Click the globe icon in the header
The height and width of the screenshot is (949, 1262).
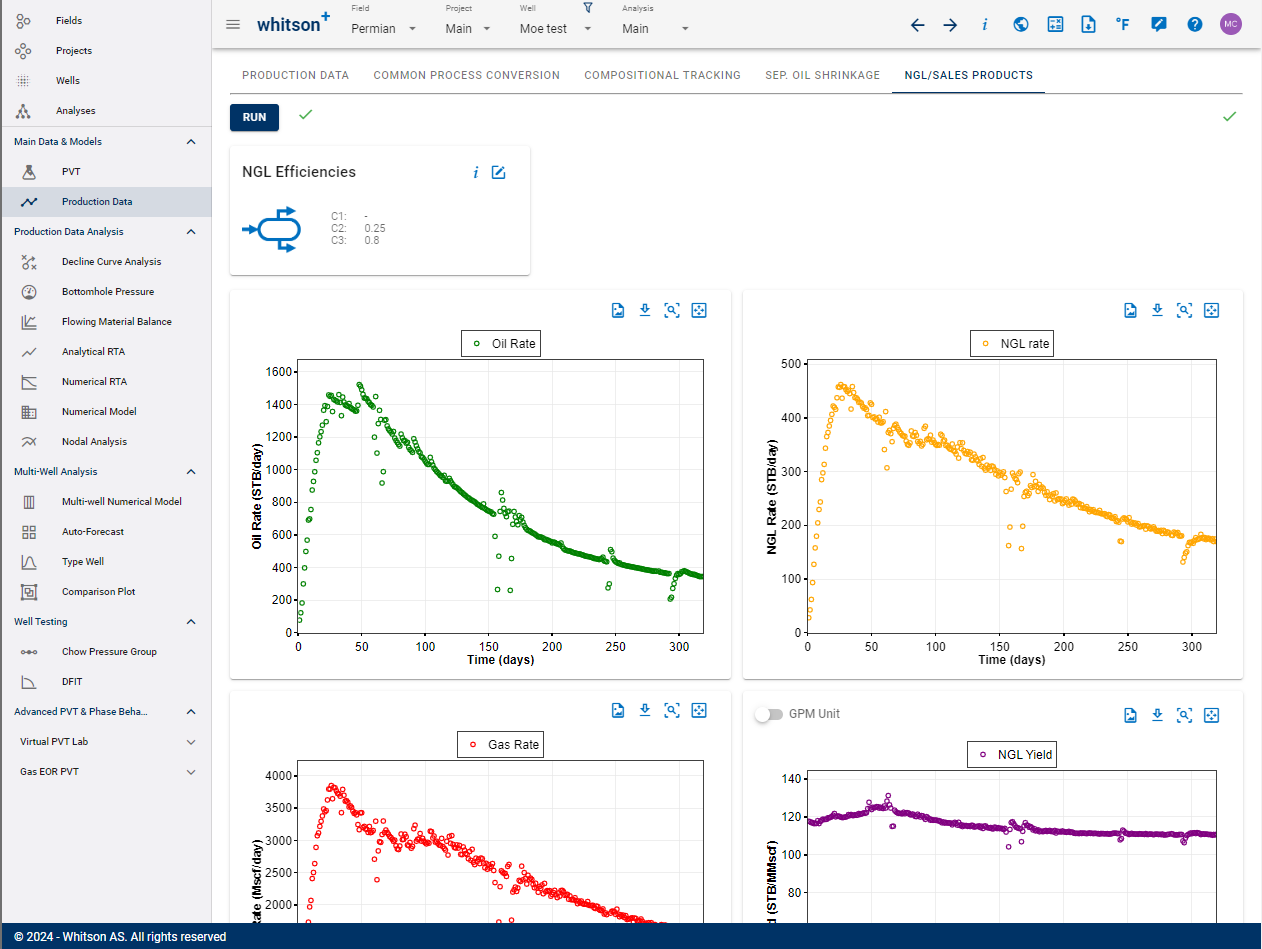coord(1020,25)
